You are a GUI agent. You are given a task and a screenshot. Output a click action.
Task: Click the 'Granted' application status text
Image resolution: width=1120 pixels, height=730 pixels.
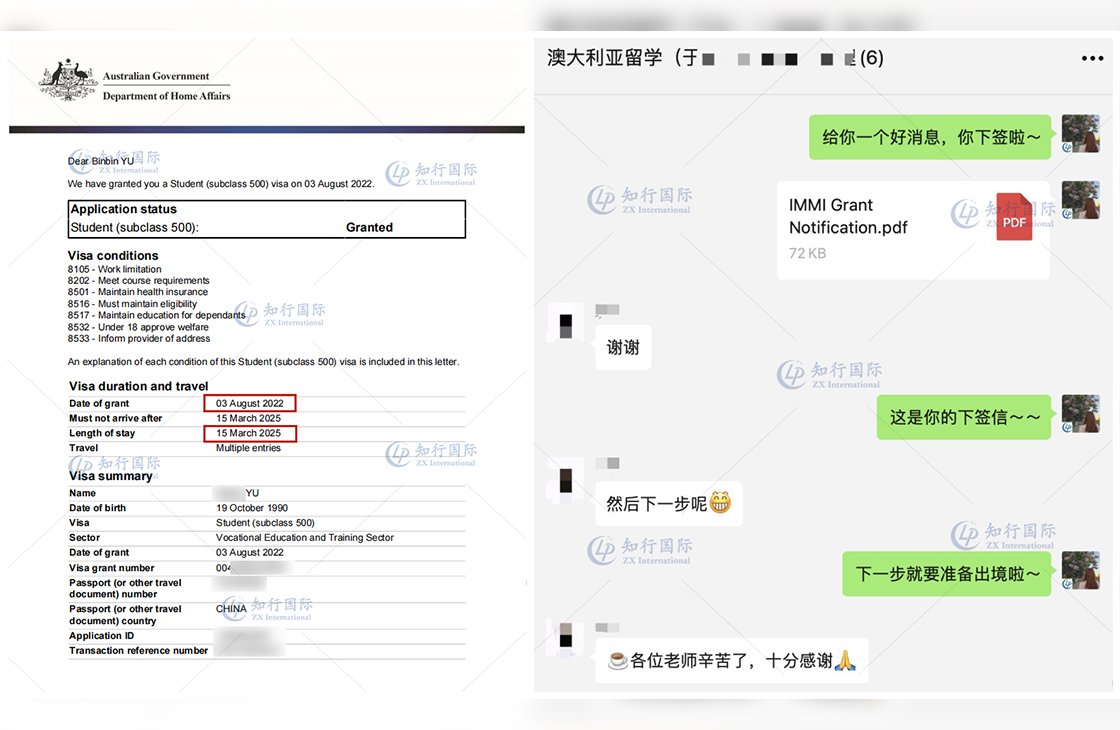tap(369, 227)
